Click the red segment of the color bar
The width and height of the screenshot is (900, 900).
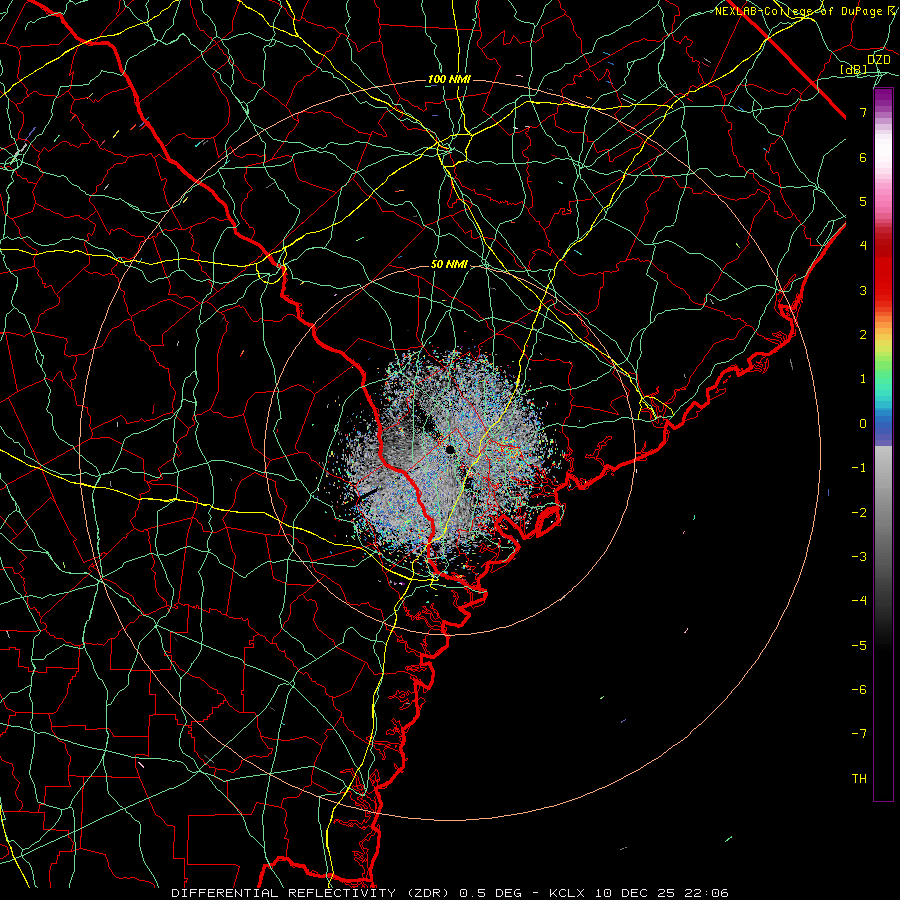pyautogui.click(x=883, y=267)
